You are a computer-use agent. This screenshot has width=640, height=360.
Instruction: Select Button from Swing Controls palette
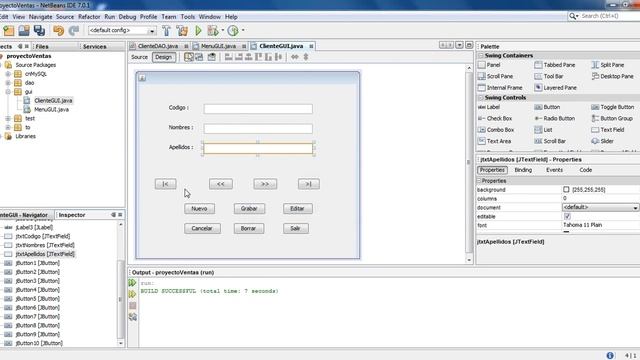point(547,107)
